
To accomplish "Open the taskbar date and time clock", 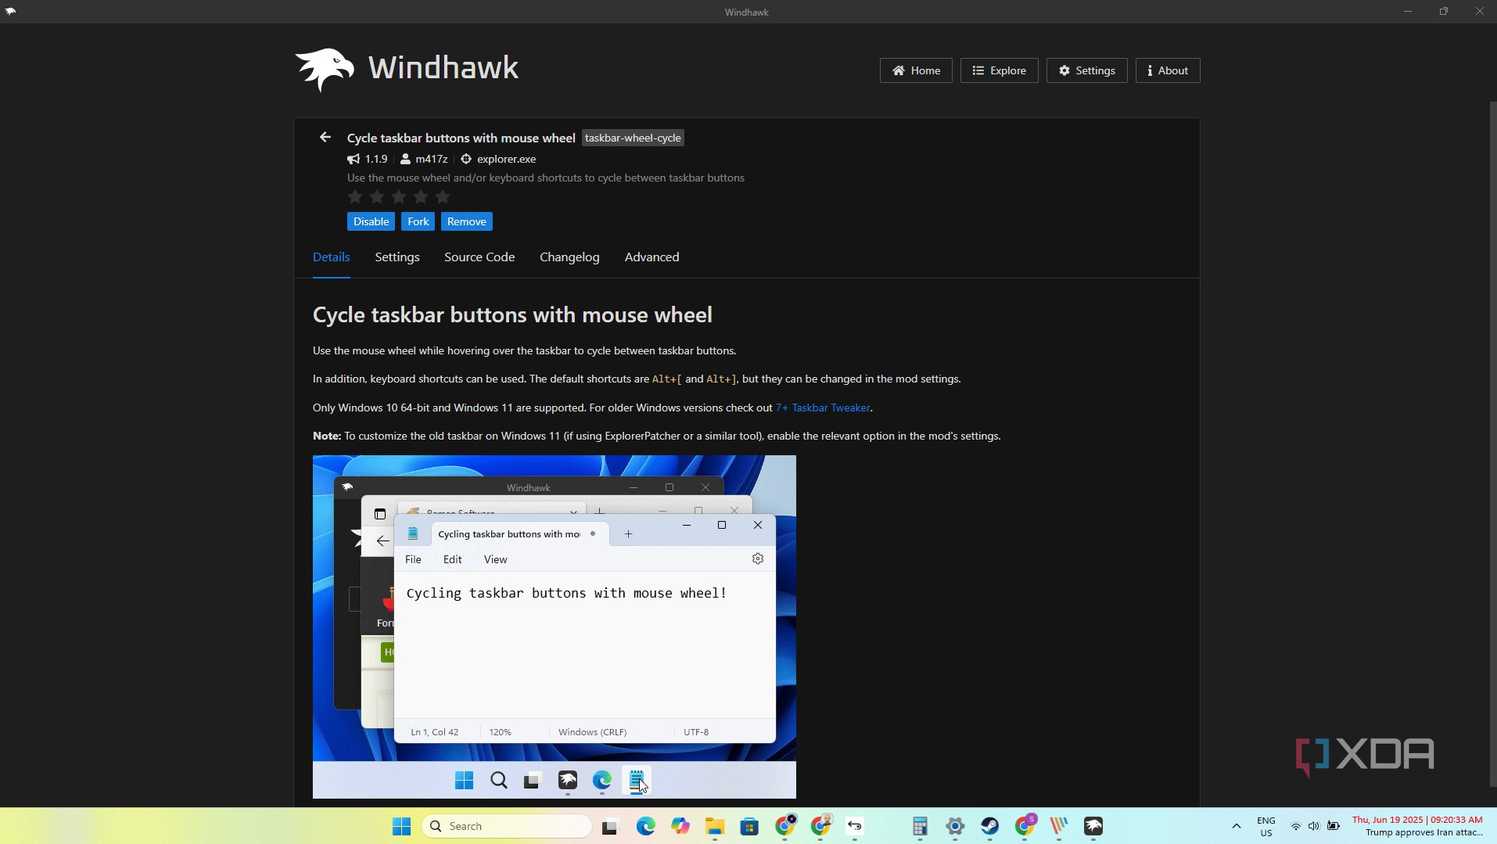I will (x=1418, y=826).
